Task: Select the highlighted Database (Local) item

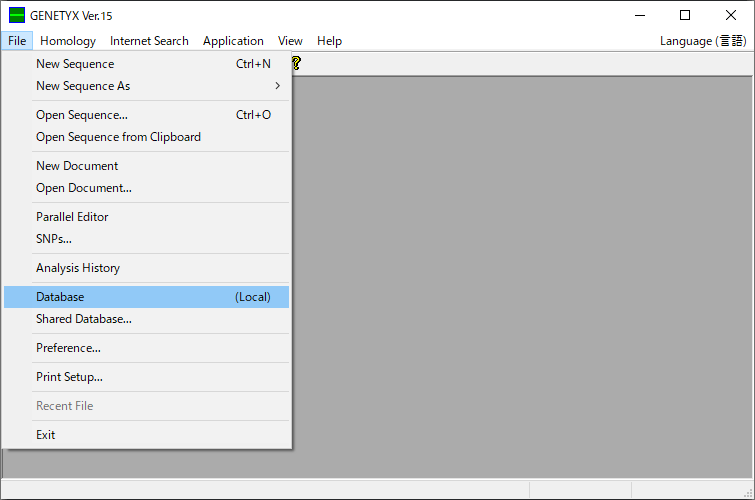Action: click(x=146, y=297)
